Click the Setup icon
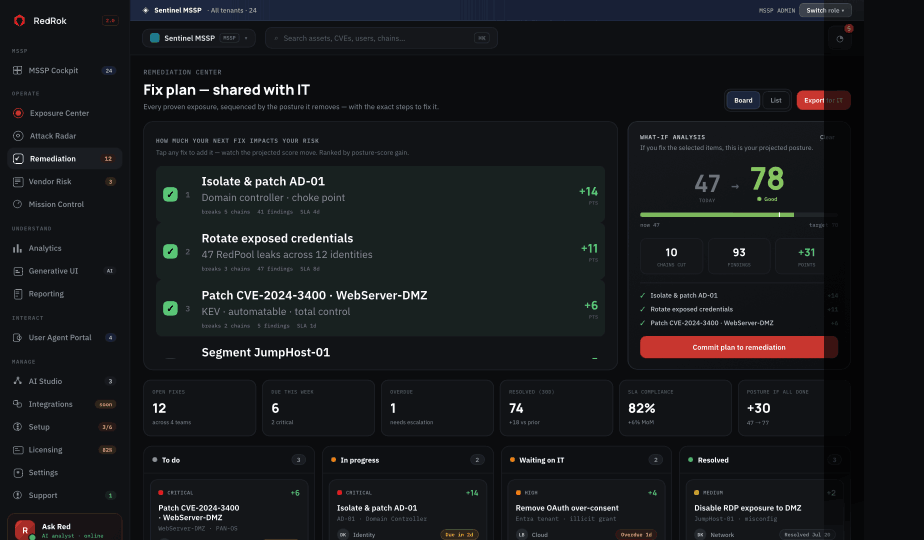Screen dimensions: 924x540 pyautogui.click(x=18, y=427)
